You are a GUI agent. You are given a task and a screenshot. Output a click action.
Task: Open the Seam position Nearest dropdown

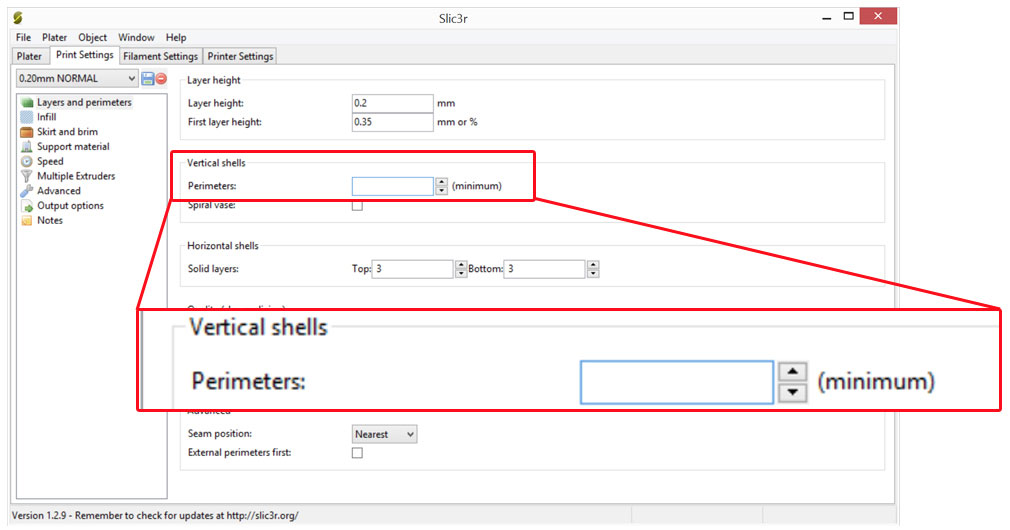pos(385,434)
